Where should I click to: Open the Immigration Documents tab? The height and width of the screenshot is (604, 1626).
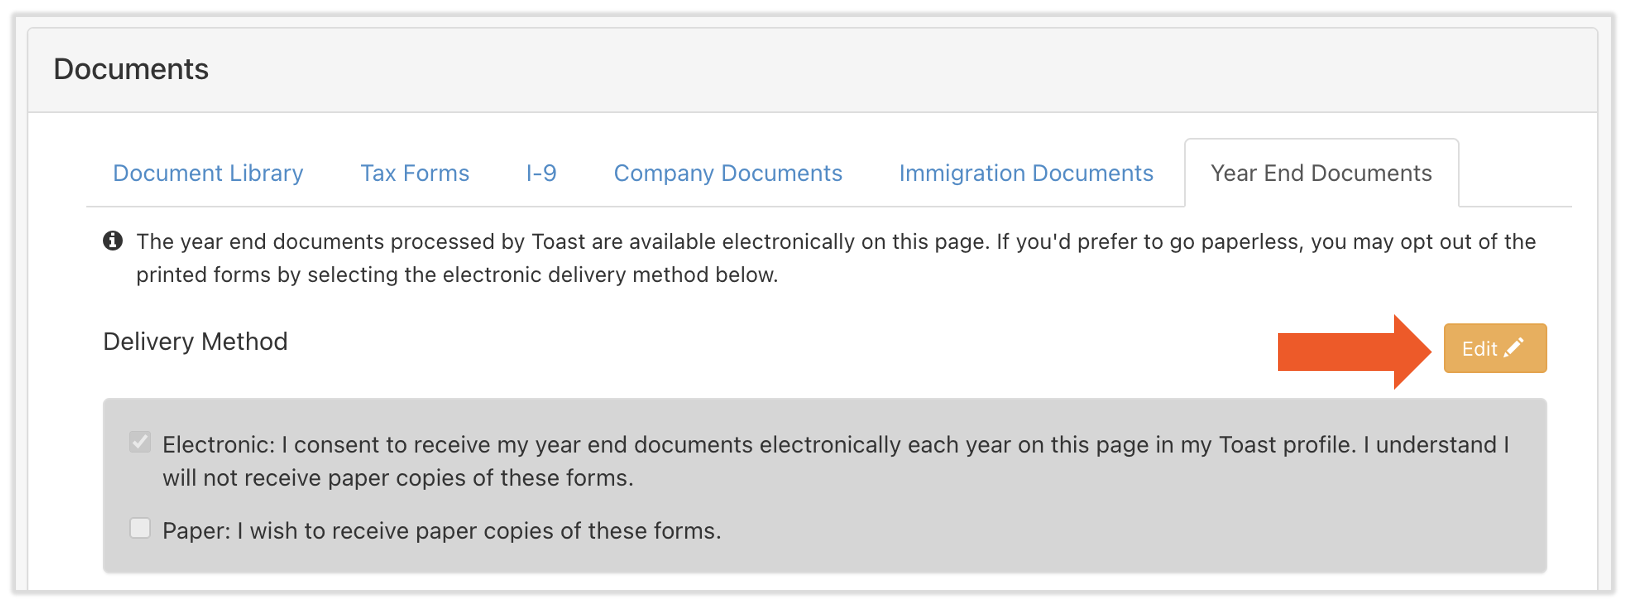tap(1026, 173)
